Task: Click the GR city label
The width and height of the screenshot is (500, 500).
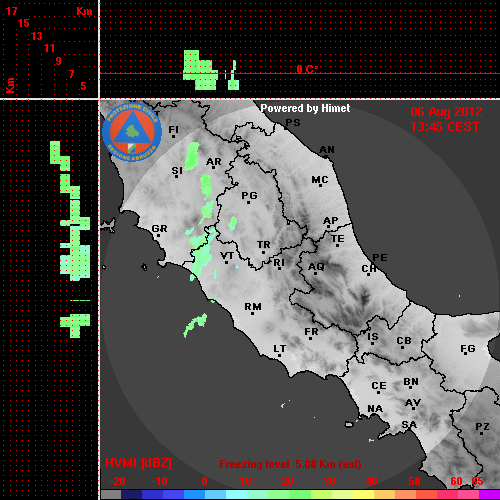Action: pos(159,229)
